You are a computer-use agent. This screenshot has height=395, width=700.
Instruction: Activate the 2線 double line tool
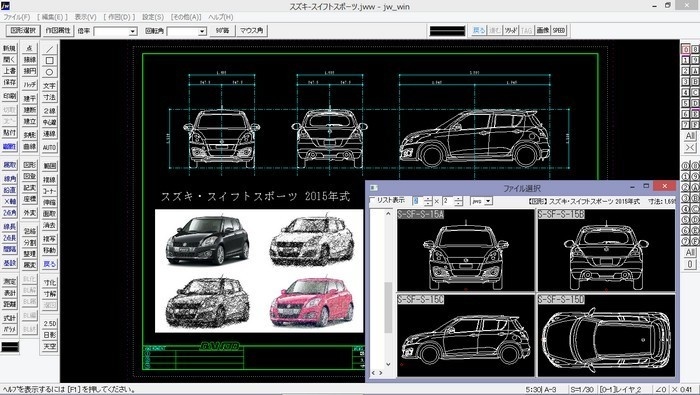coord(50,110)
